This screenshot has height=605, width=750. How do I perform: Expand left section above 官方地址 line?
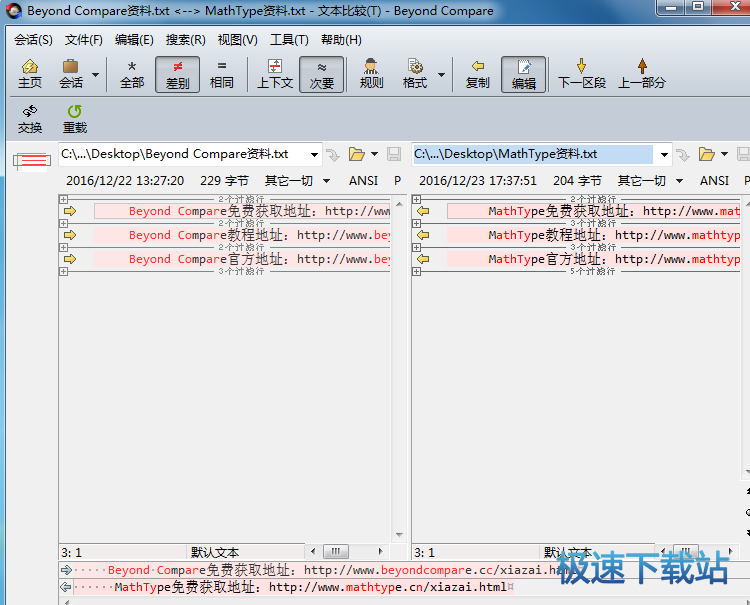point(64,247)
